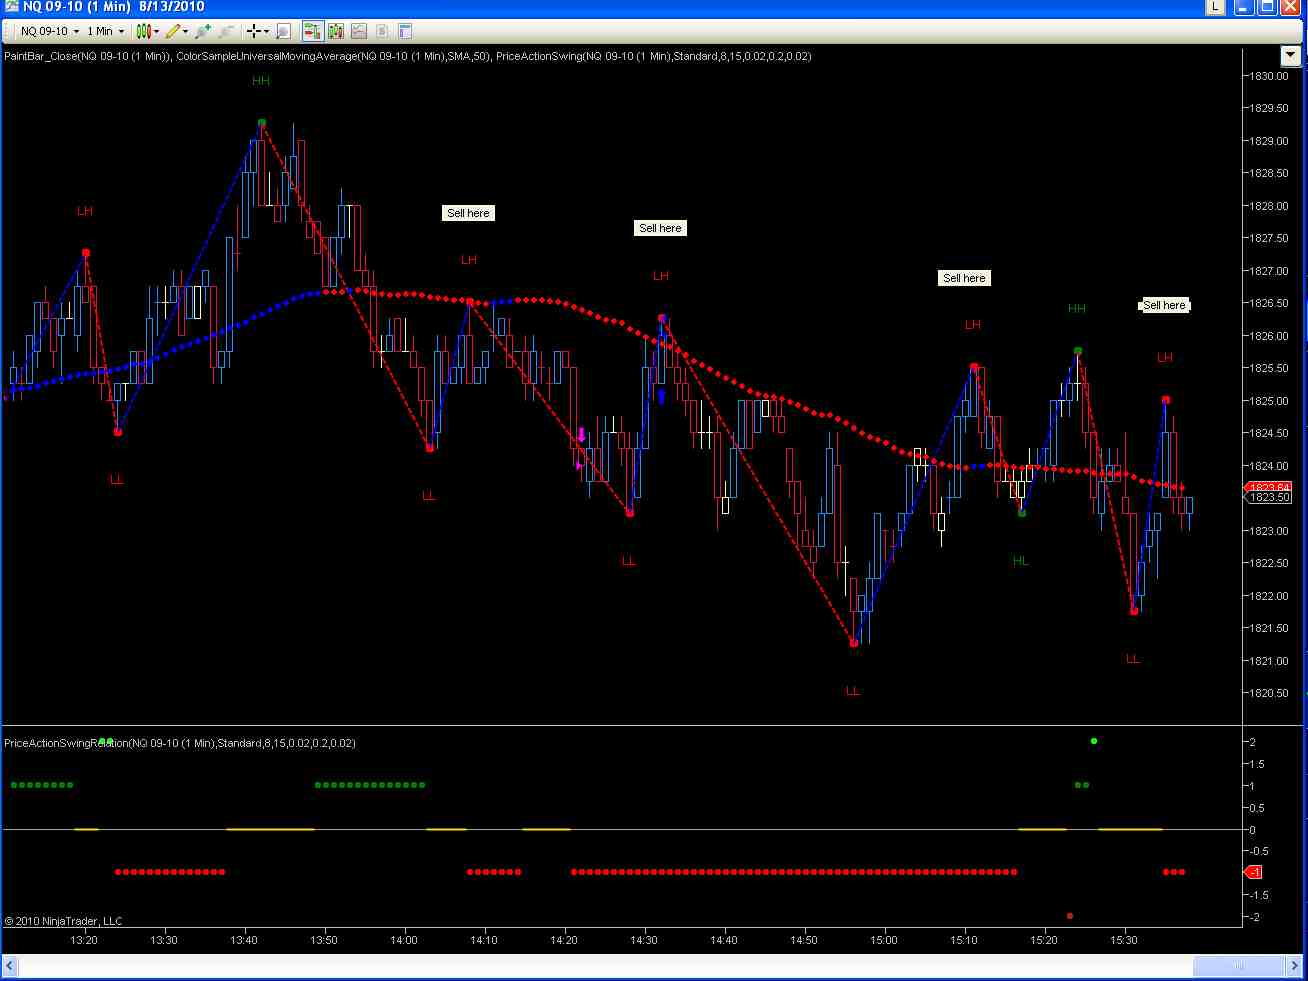Click the L link button in title bar
Viewport: 1308px width, 981px height.
point(1215,7)
